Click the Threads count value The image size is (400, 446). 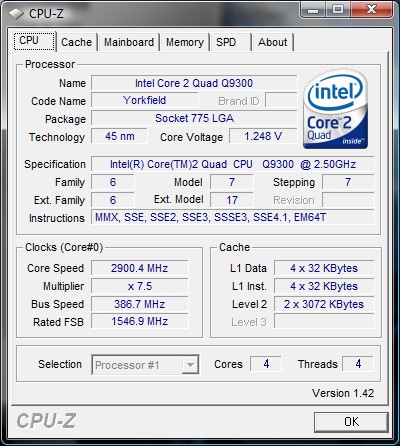click(358, 364)
